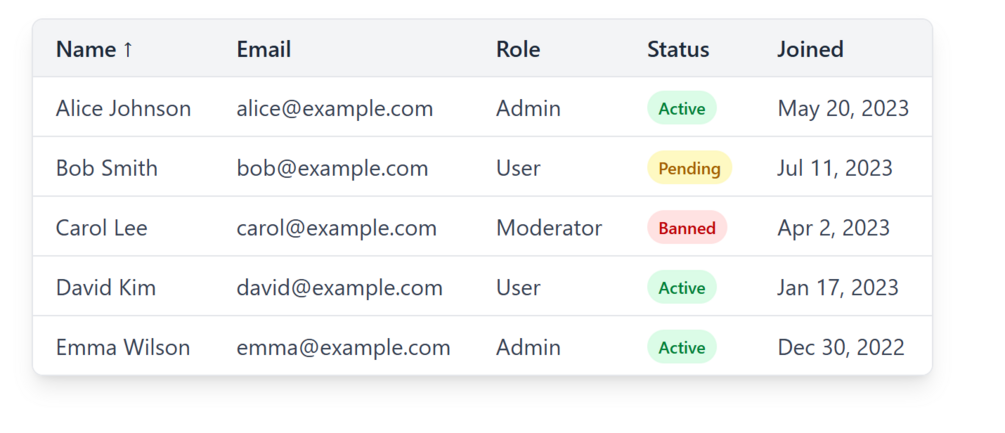This screenshot has height=433, width=1005.
Task: Click the Joined column header
Action: tap(810, 49)
